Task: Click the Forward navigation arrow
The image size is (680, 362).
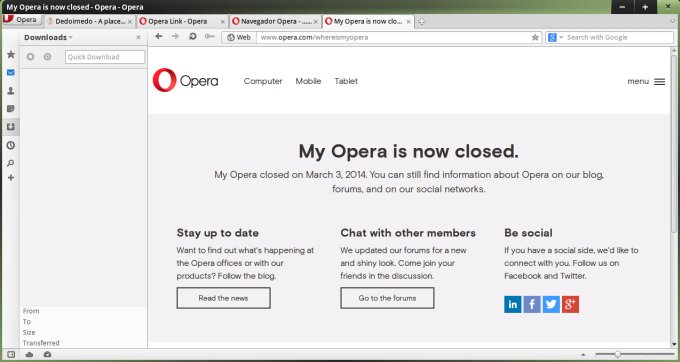Action: point(175,36)
